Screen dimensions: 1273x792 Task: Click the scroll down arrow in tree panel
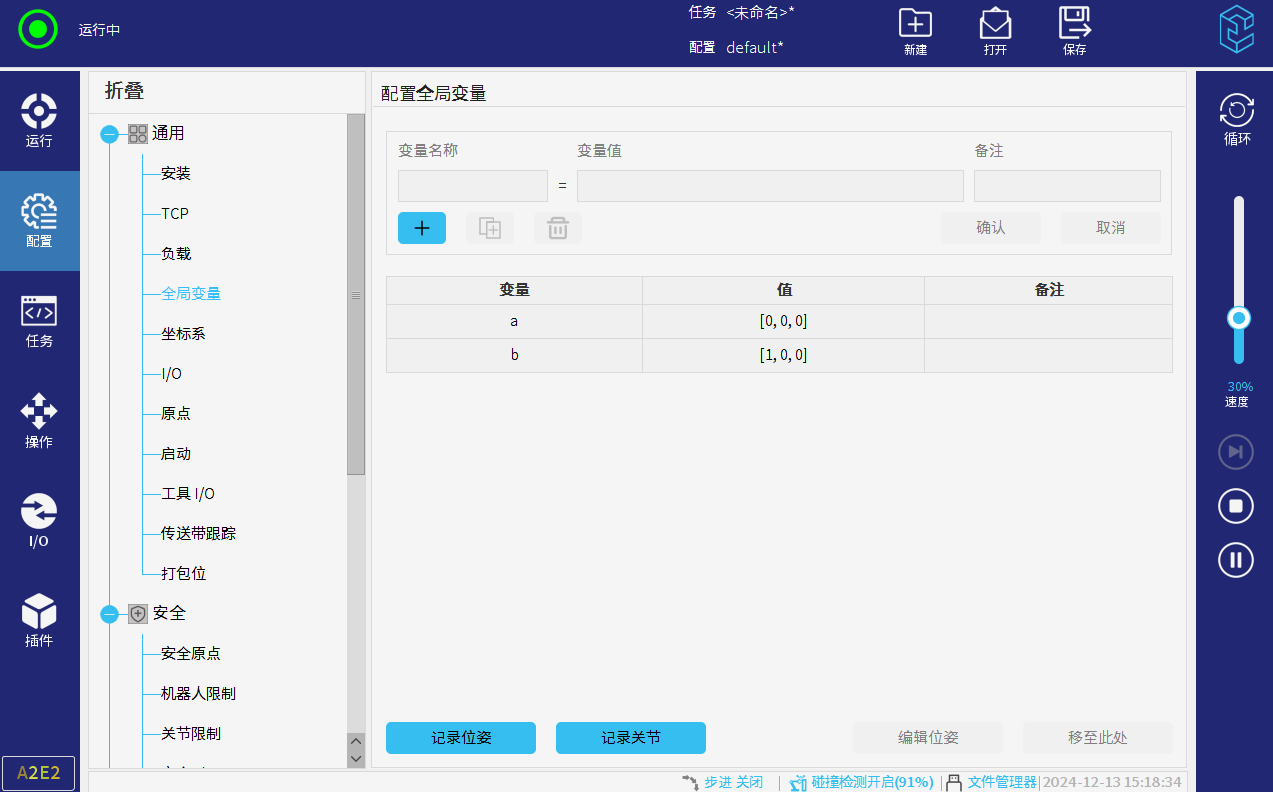(356, 759)
